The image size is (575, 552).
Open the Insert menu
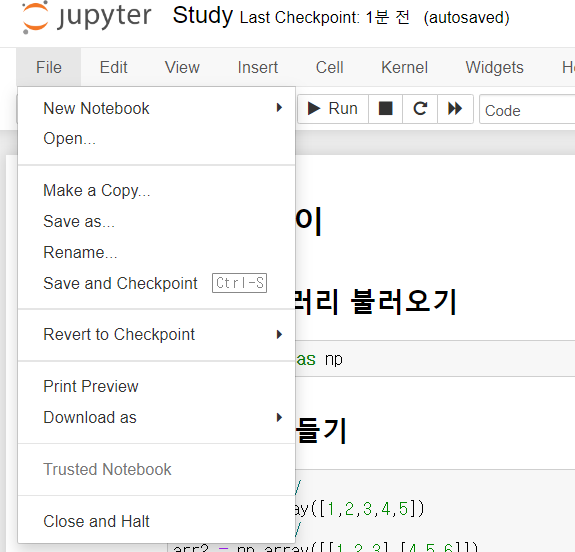[257, 67]
